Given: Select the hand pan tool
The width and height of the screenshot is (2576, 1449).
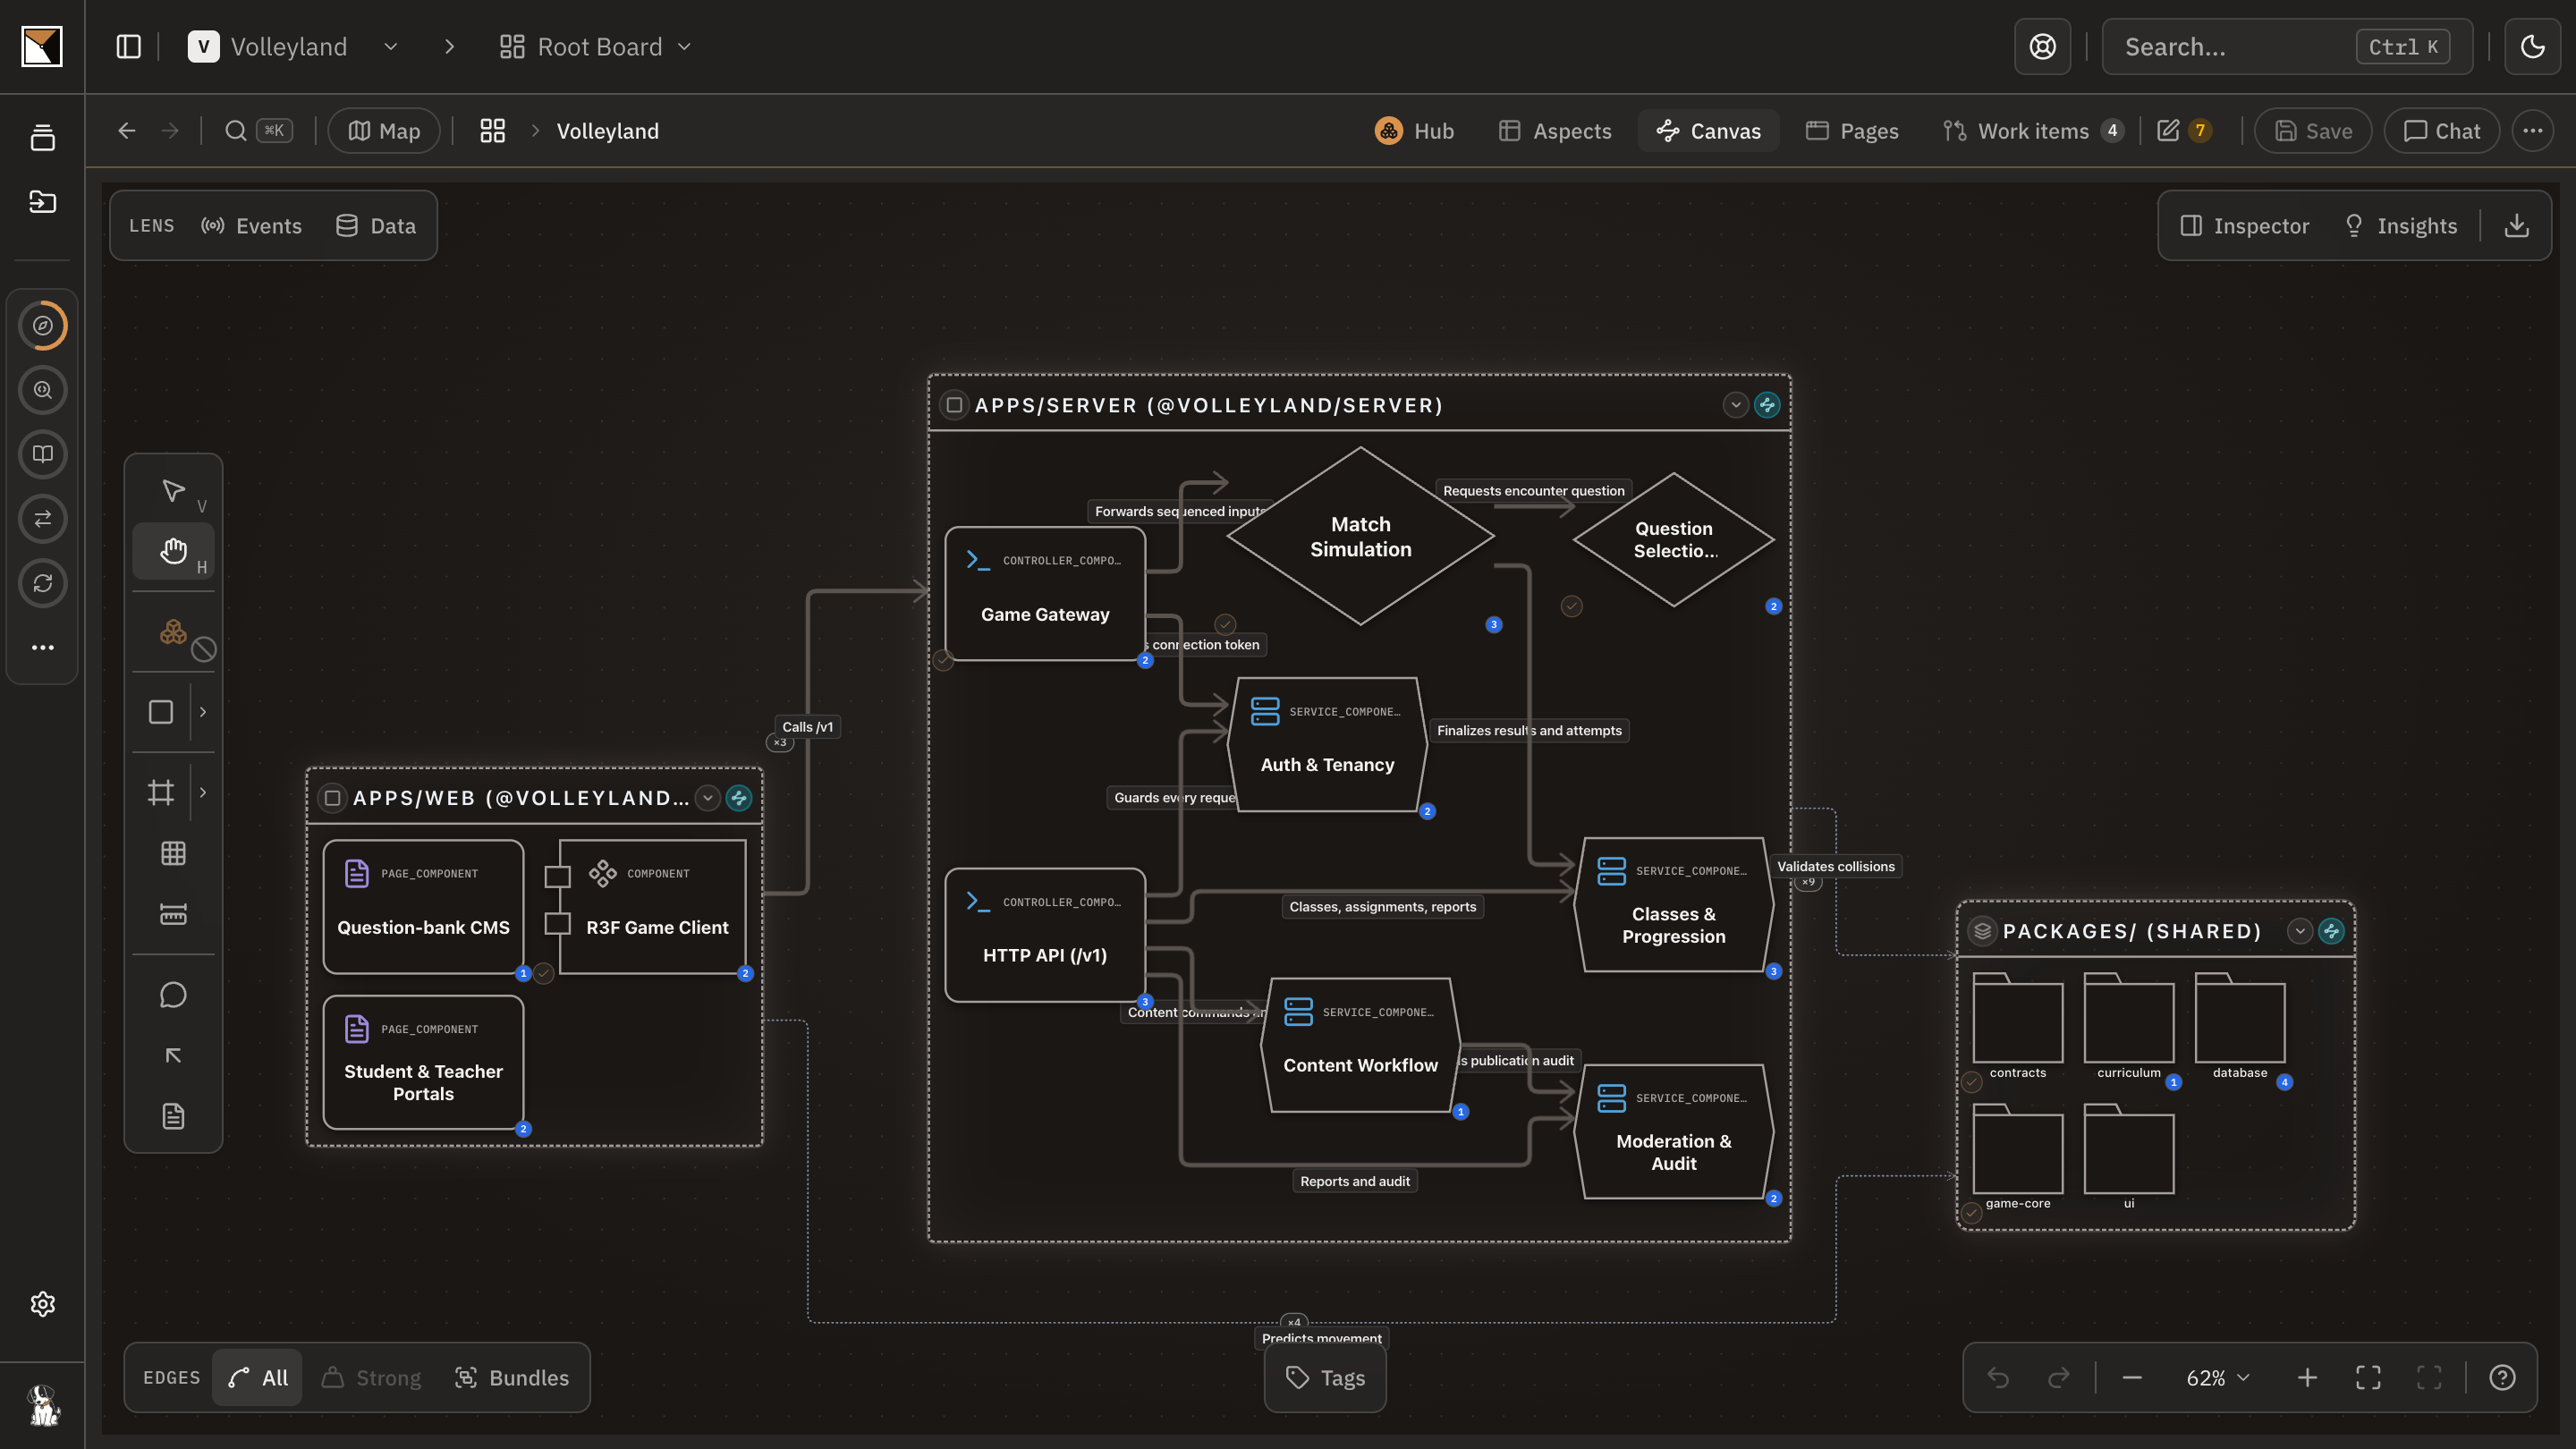Looking at the screenshot, I should click(173, 551).
